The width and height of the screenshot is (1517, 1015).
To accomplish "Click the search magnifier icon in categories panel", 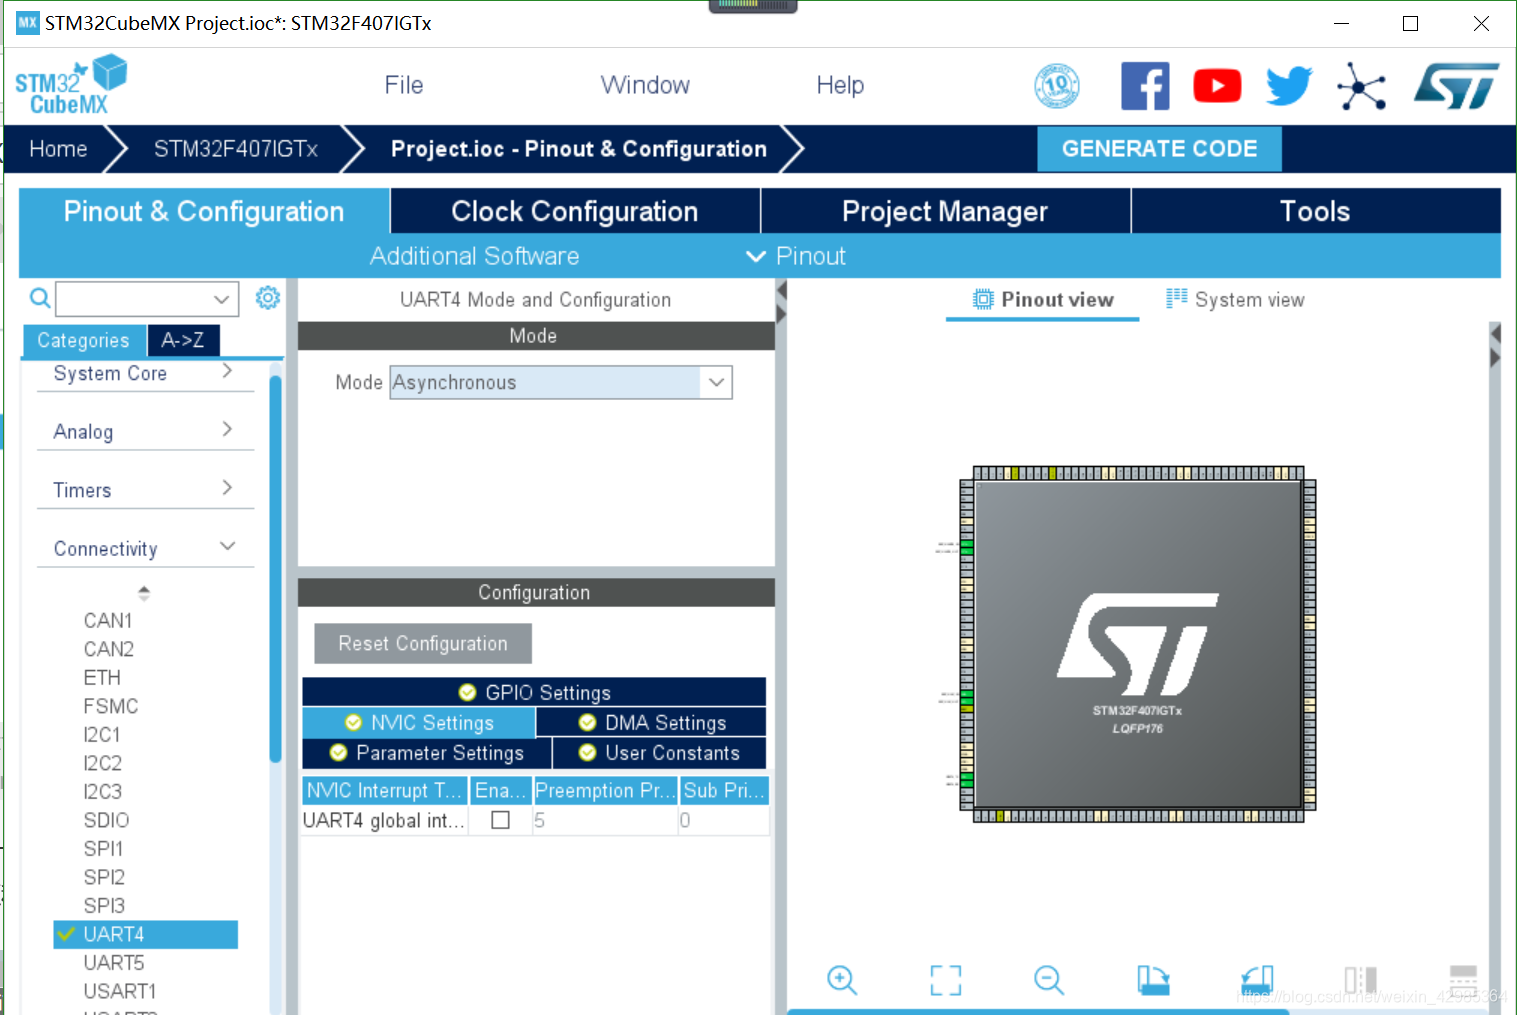I will tap(40, 298).
